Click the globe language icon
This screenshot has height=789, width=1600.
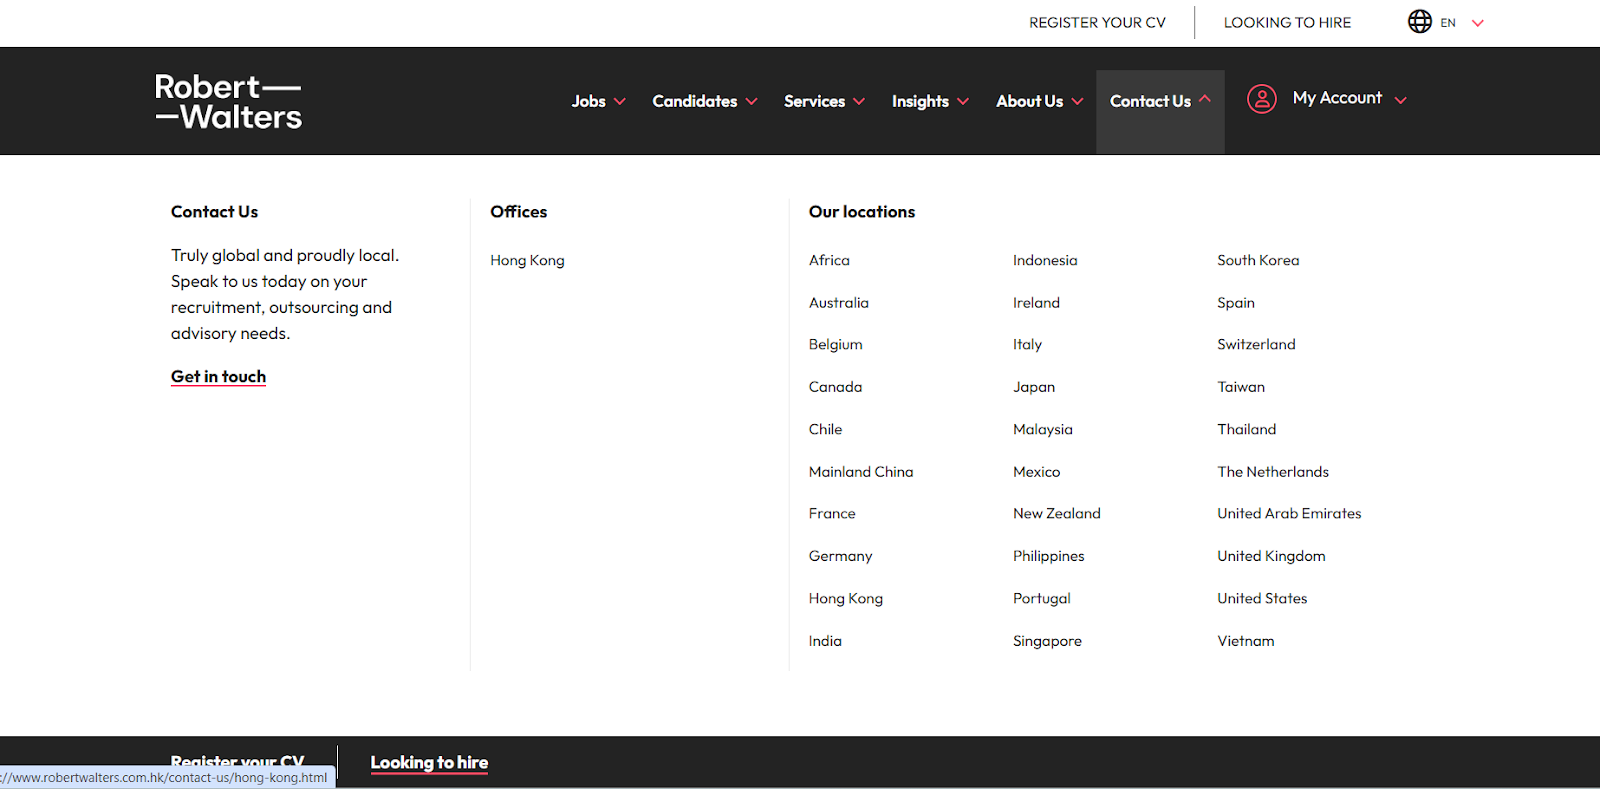pos(1420,21)
